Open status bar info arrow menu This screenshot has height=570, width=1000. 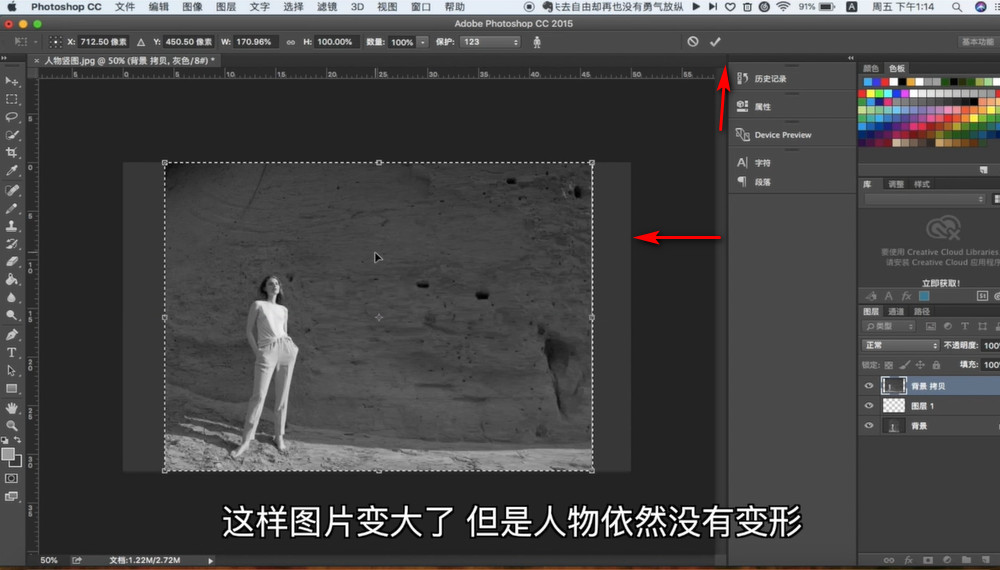[x=210, y=560]
